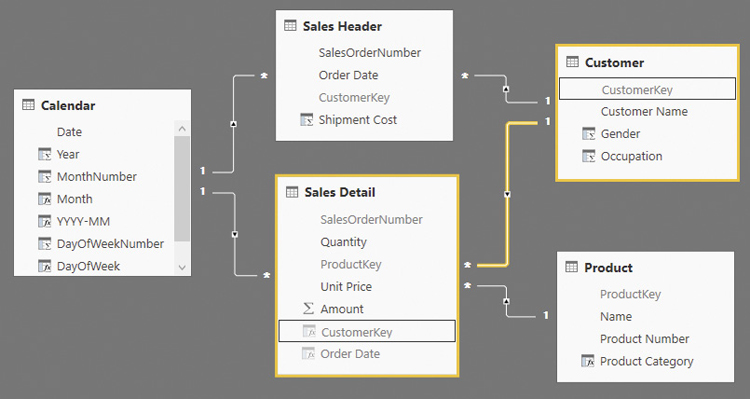This screenshot has height=399, width=750.
Task: Select the MonthNumber field
Action: pyautogui.click(x=97, y=177)
